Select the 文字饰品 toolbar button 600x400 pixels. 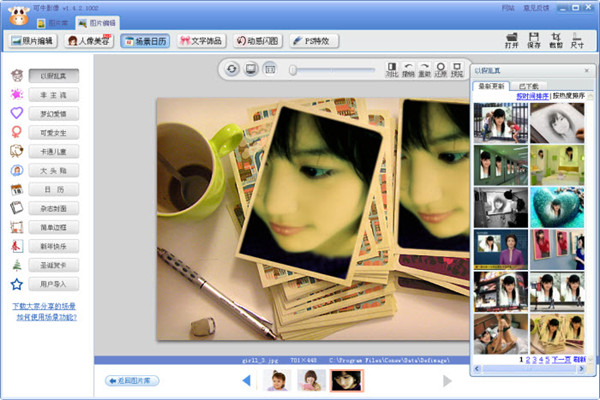click(x=203, y=41)
